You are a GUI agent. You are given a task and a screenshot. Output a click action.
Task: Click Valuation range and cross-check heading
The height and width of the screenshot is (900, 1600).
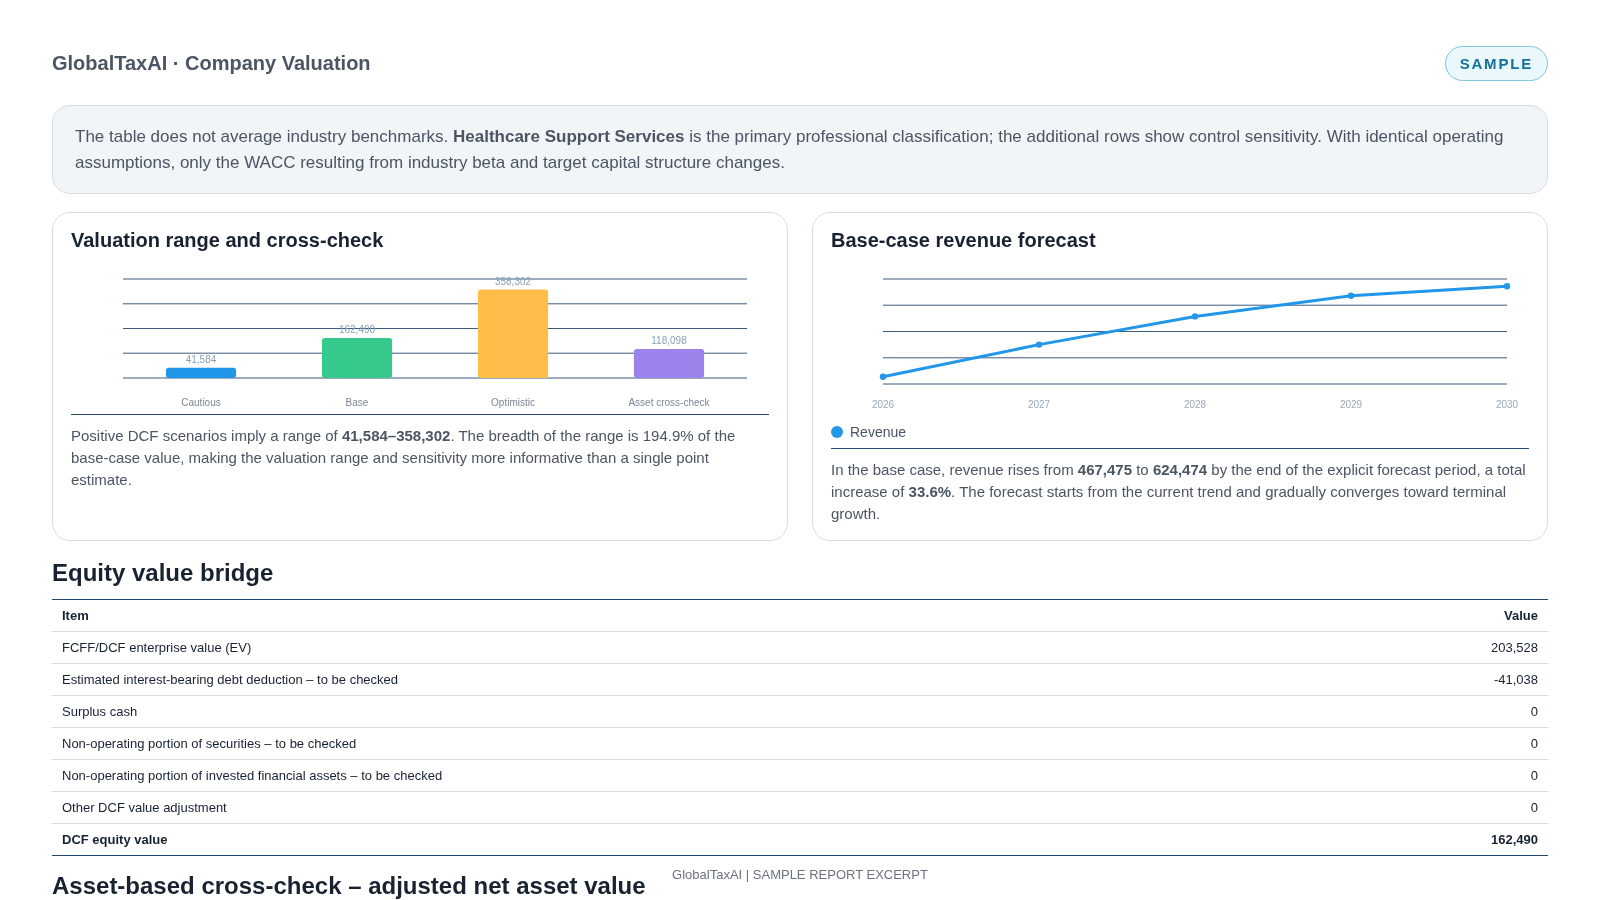pos(227,240)
